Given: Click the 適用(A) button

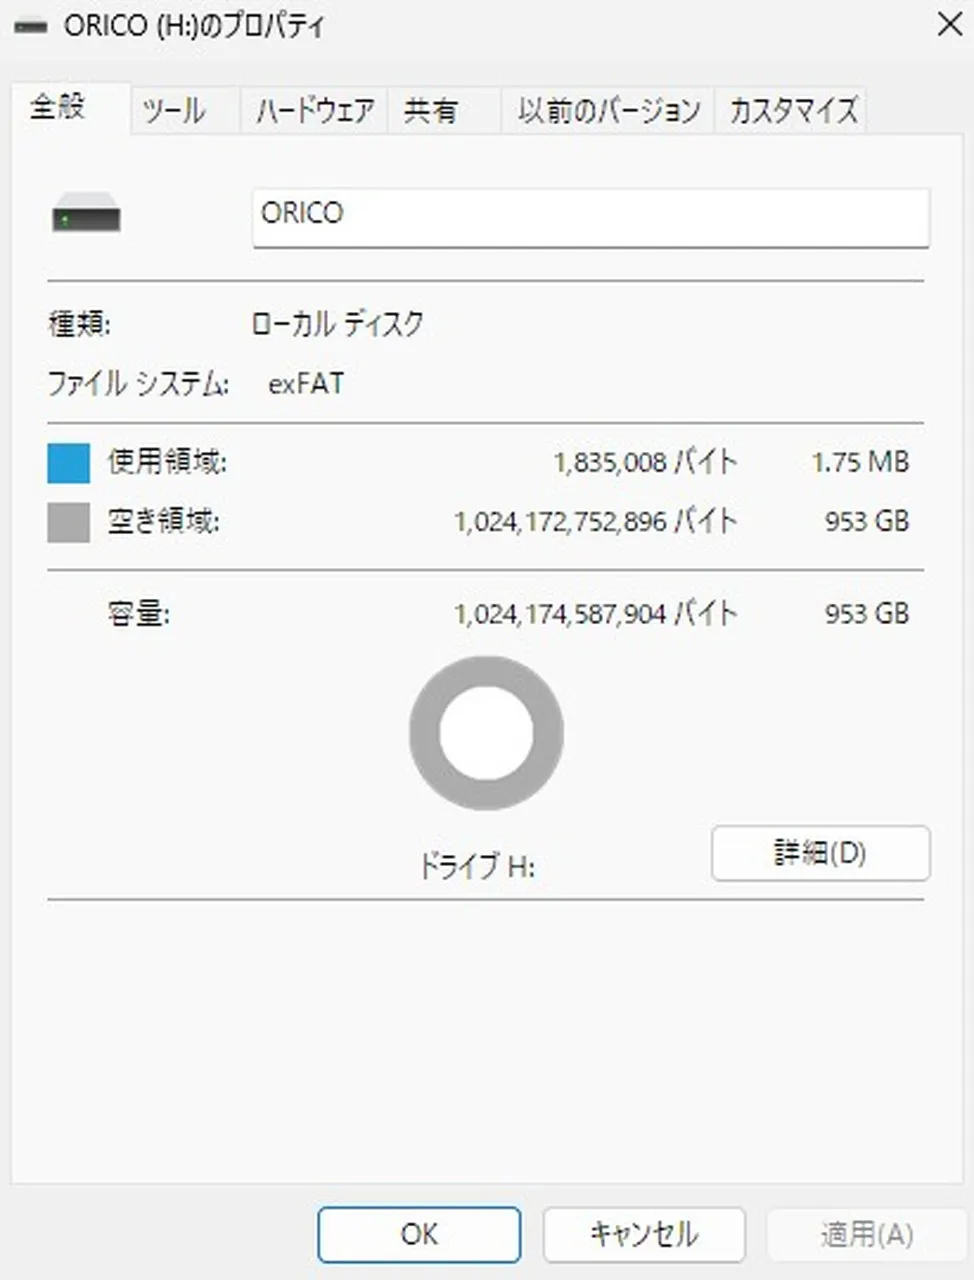Looking at the screenshot, I should point(866,1234).
